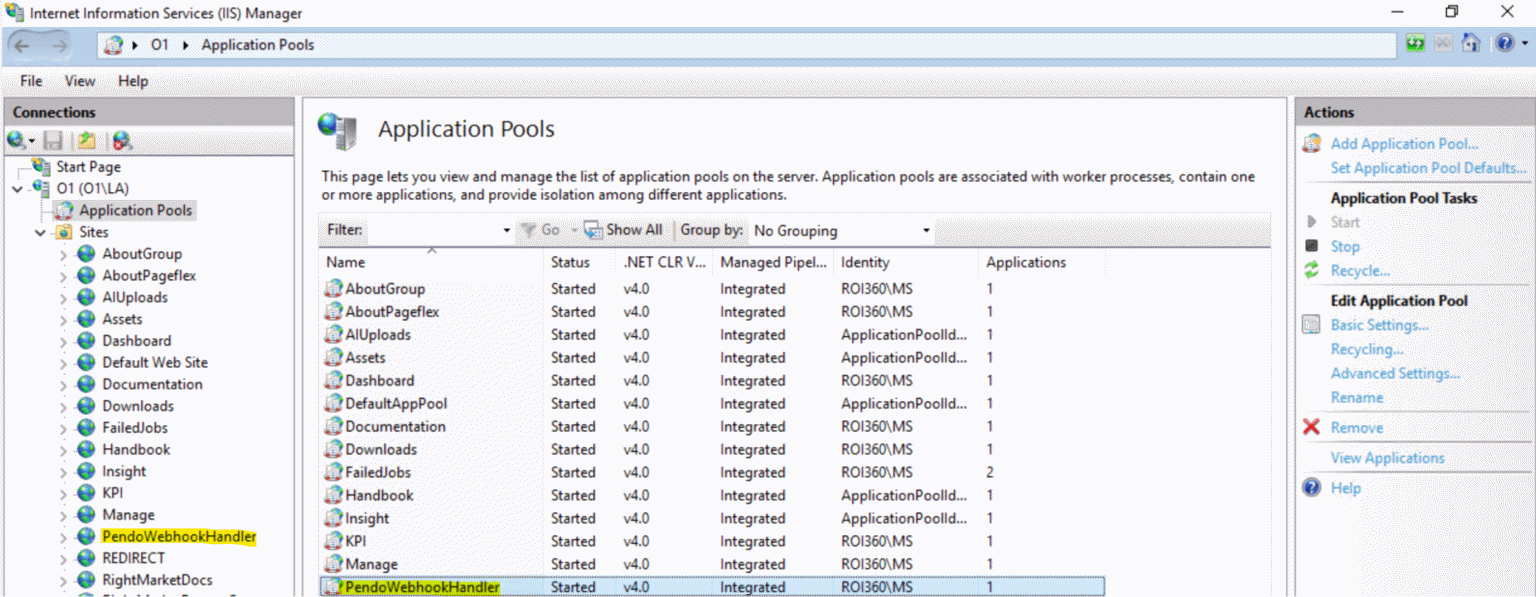Click the Back navigation arrow

pos(23,45)
